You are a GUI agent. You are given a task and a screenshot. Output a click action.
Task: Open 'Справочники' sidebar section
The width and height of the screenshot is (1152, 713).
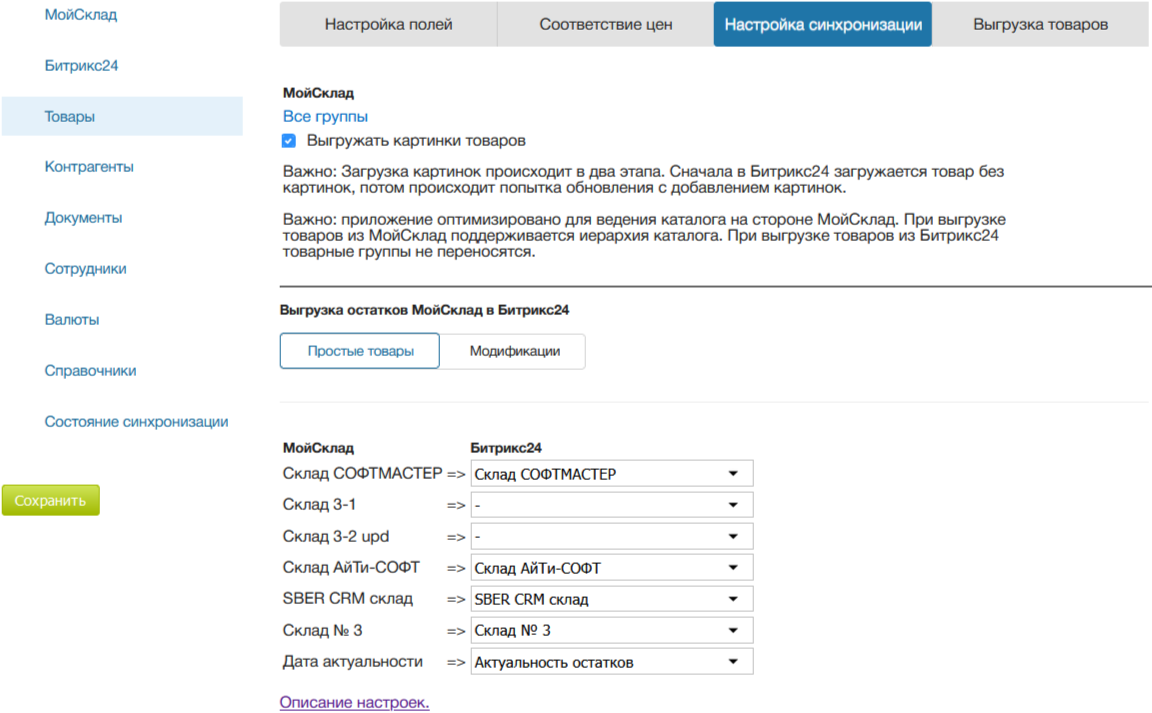[90, 371]
